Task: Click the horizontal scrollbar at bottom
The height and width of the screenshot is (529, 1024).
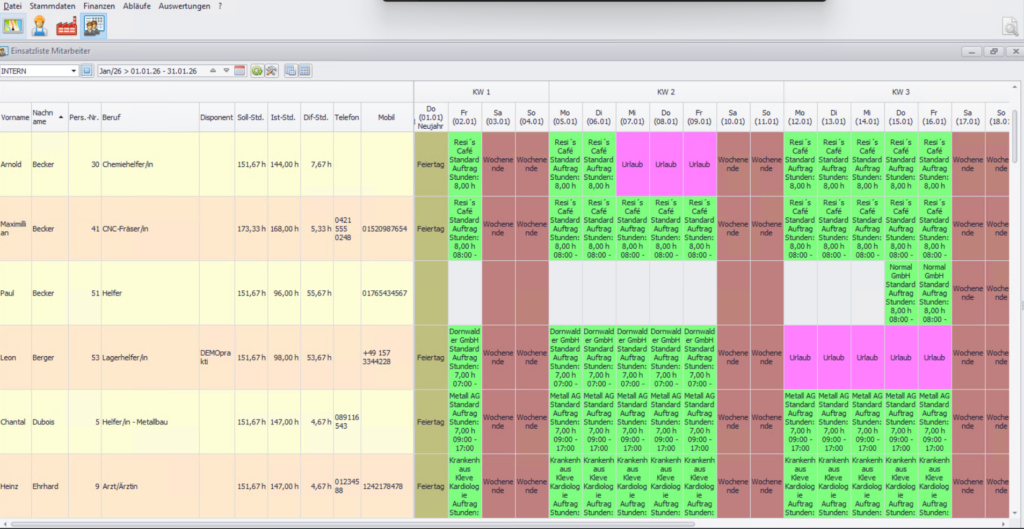Action: pyautogui.click(x=500, y=524)
